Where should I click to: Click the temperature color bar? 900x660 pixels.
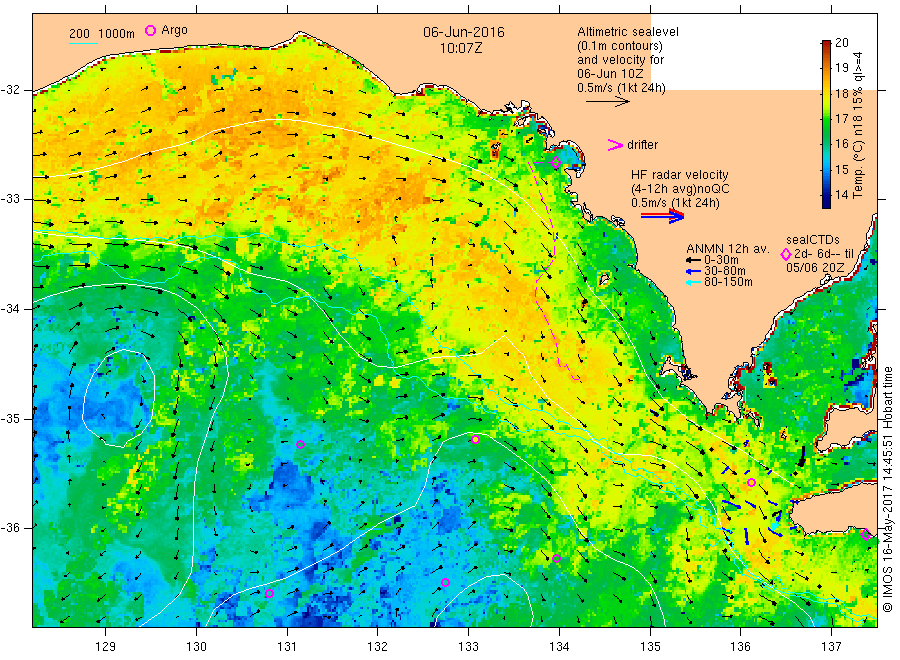click(826, 124)
